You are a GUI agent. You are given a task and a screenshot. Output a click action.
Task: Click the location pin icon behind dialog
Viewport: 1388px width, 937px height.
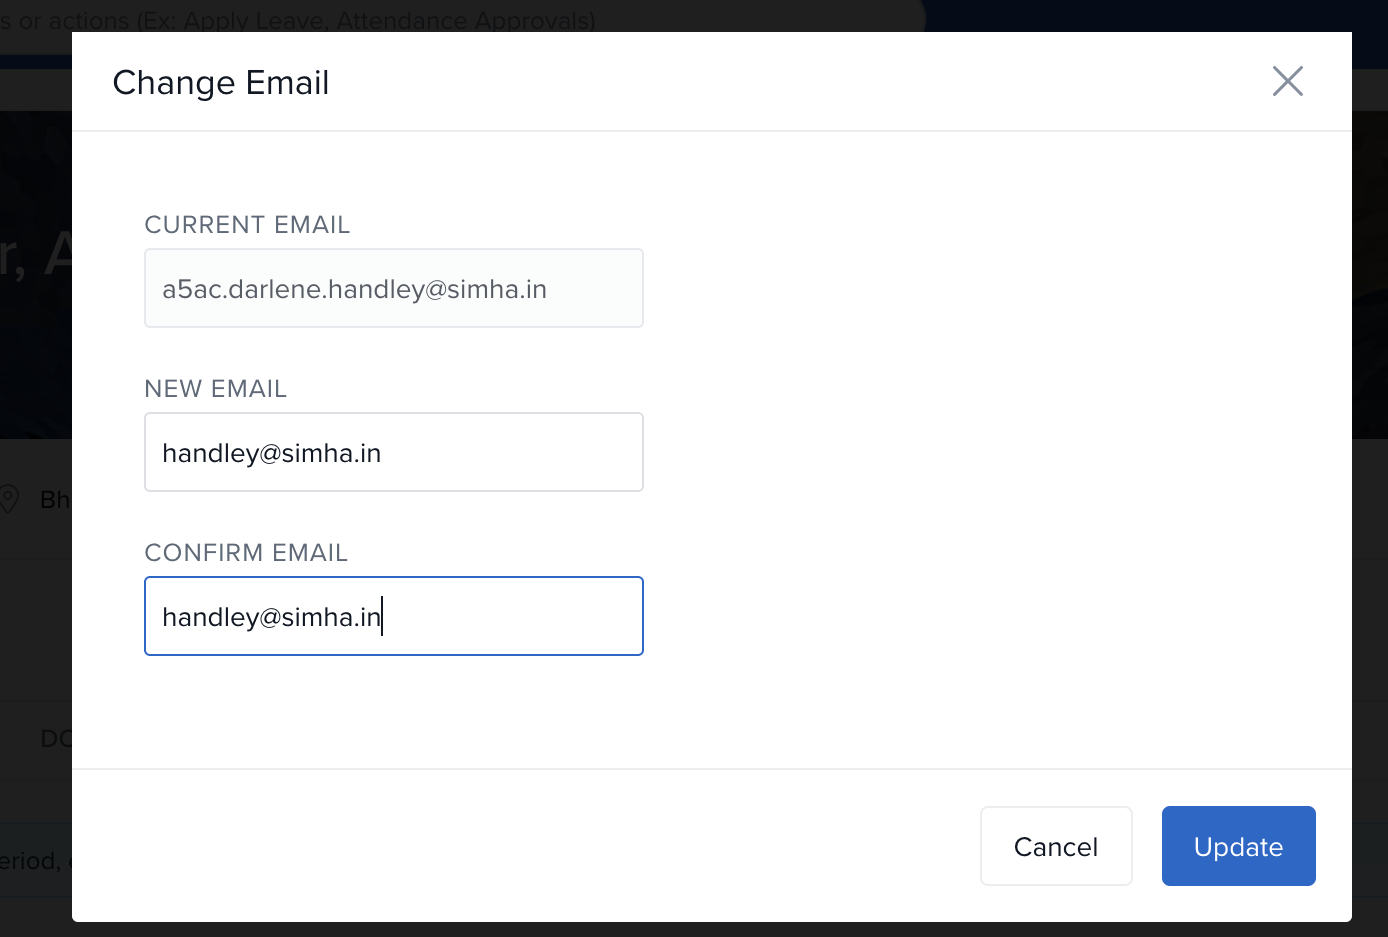pyautogui.click(x=10, y=499)
